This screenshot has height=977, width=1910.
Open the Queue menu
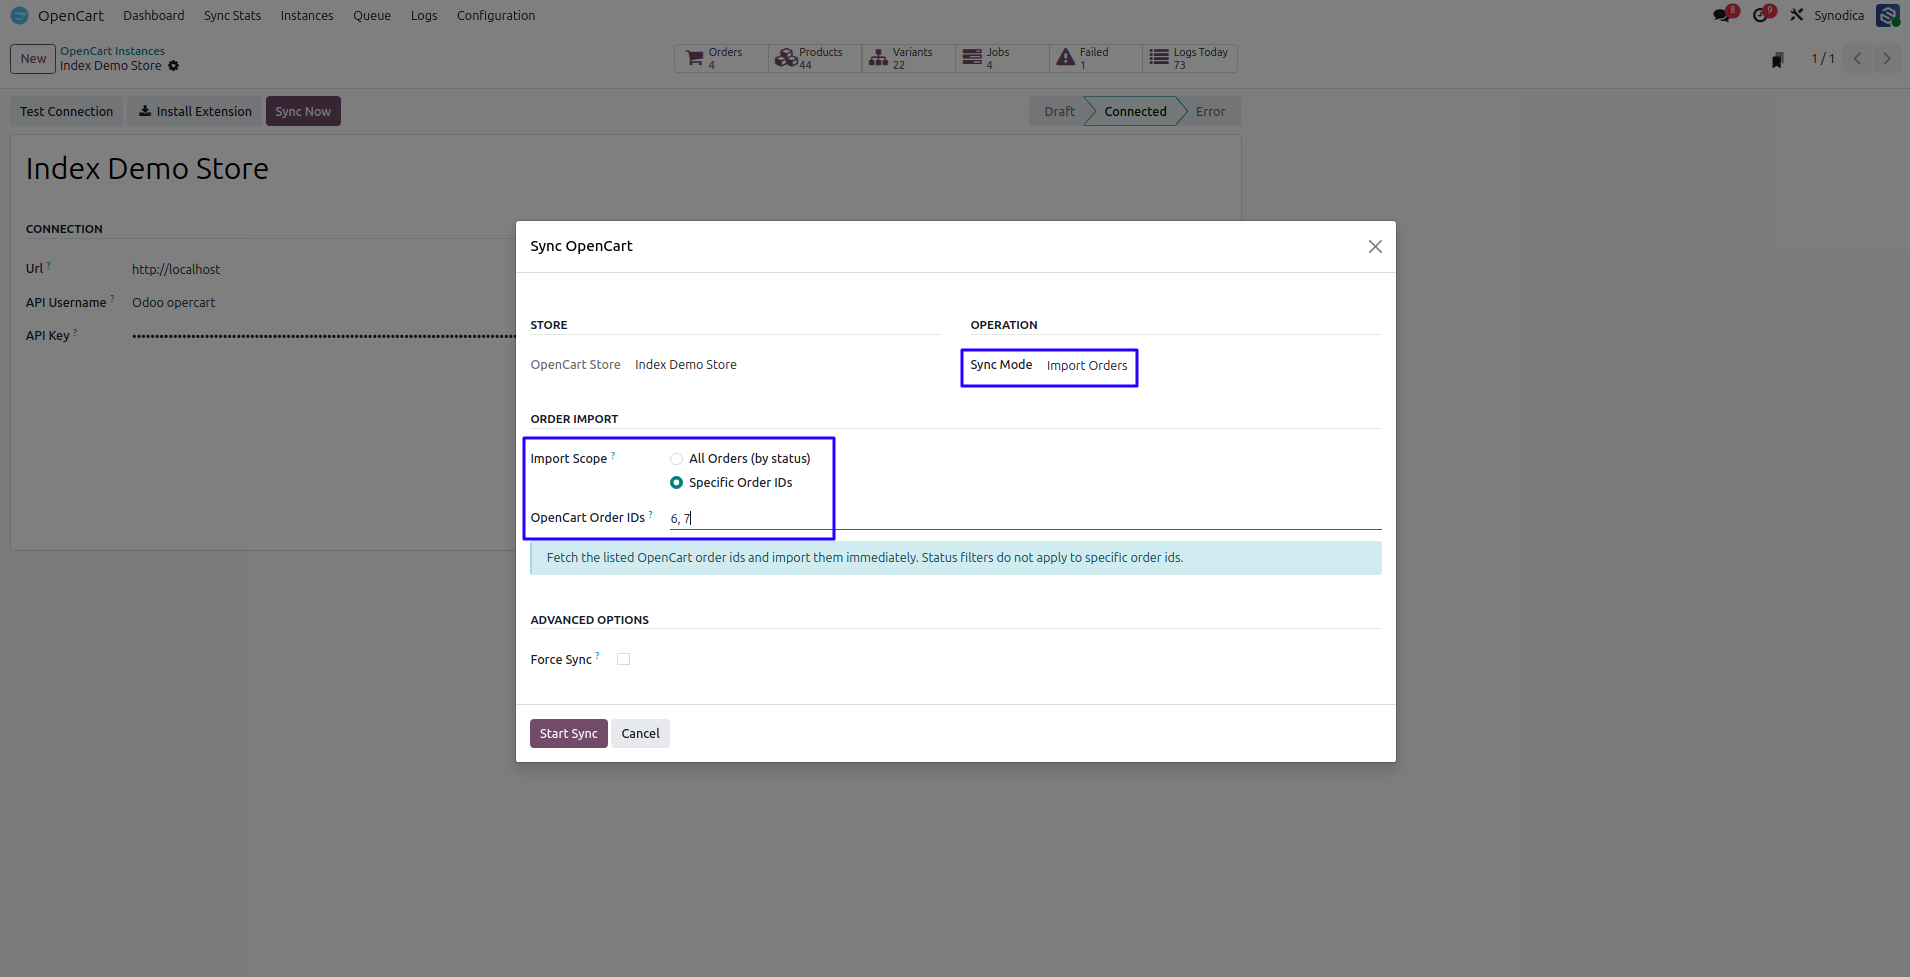point(372,15)
